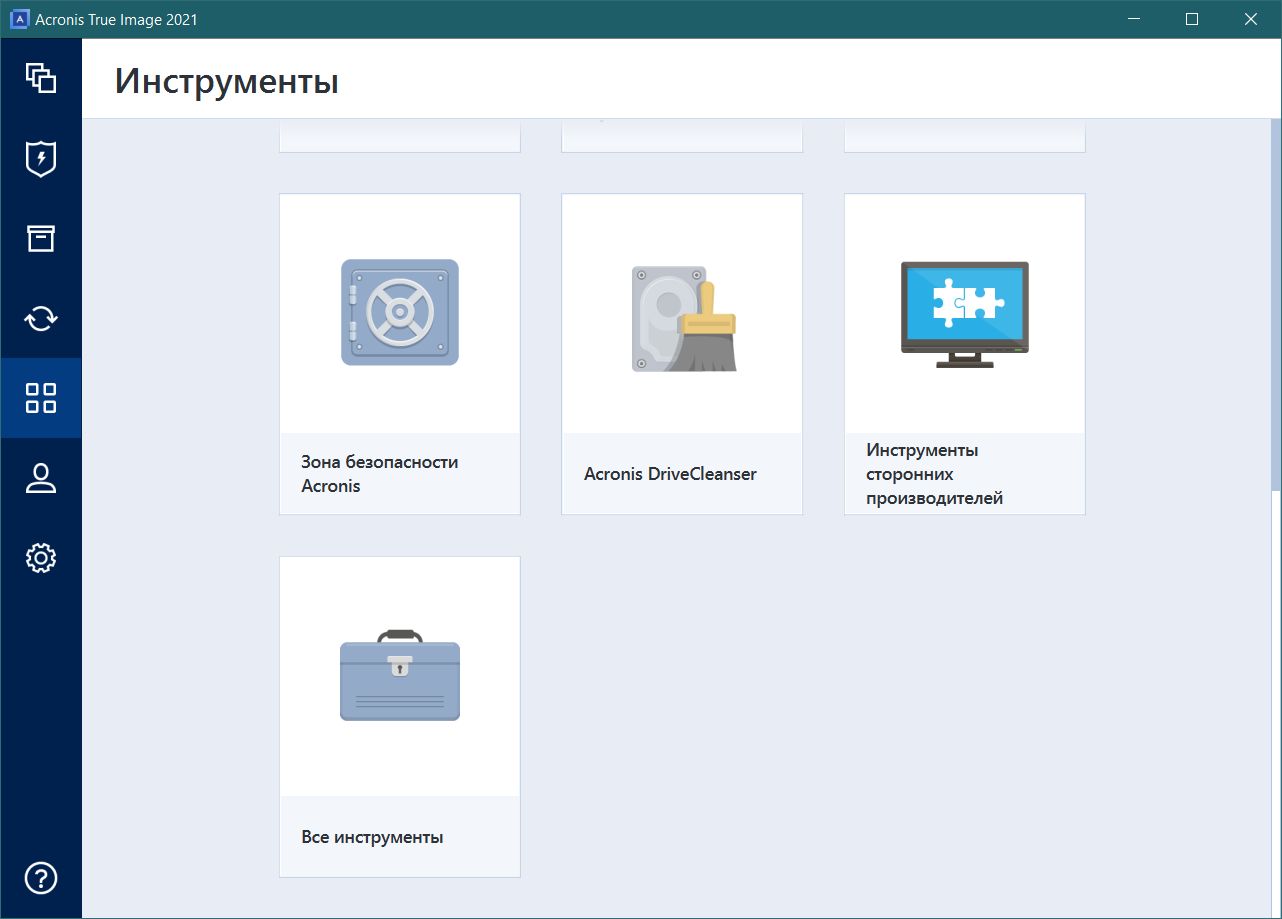1282x919 pixels.
Task: Click the toolbox icon for all tools
Action: (x=400, y=675)
